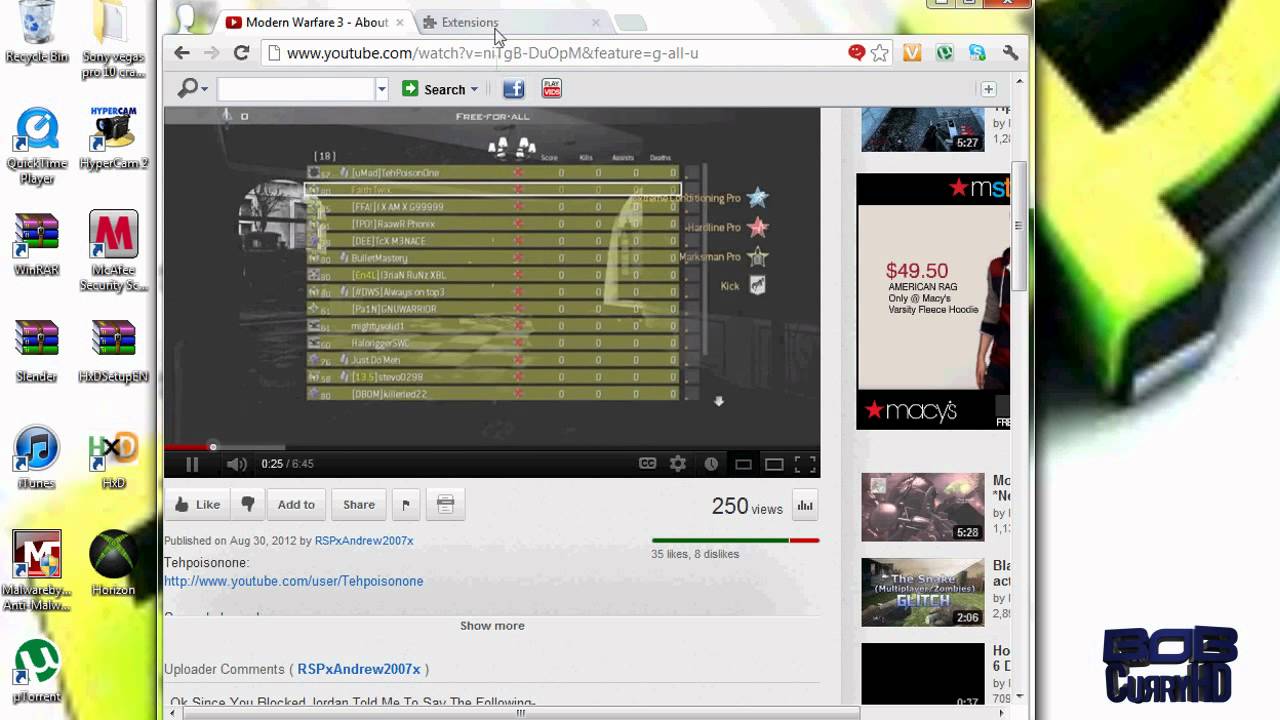Pause the YouTube video

[192, 464]
